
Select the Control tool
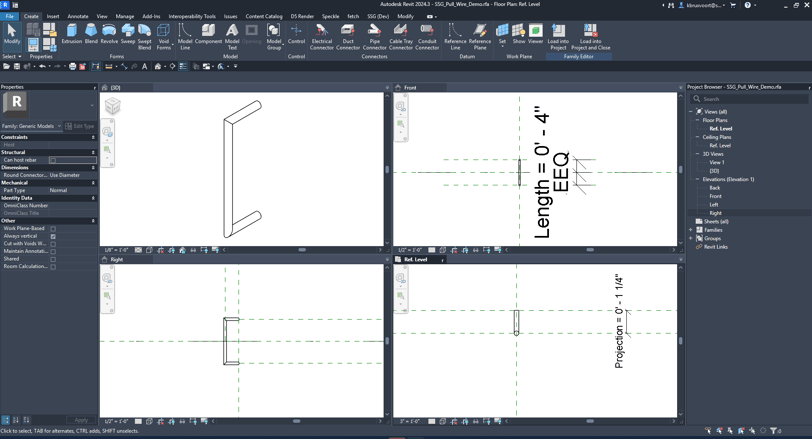(x=296, y=34)
